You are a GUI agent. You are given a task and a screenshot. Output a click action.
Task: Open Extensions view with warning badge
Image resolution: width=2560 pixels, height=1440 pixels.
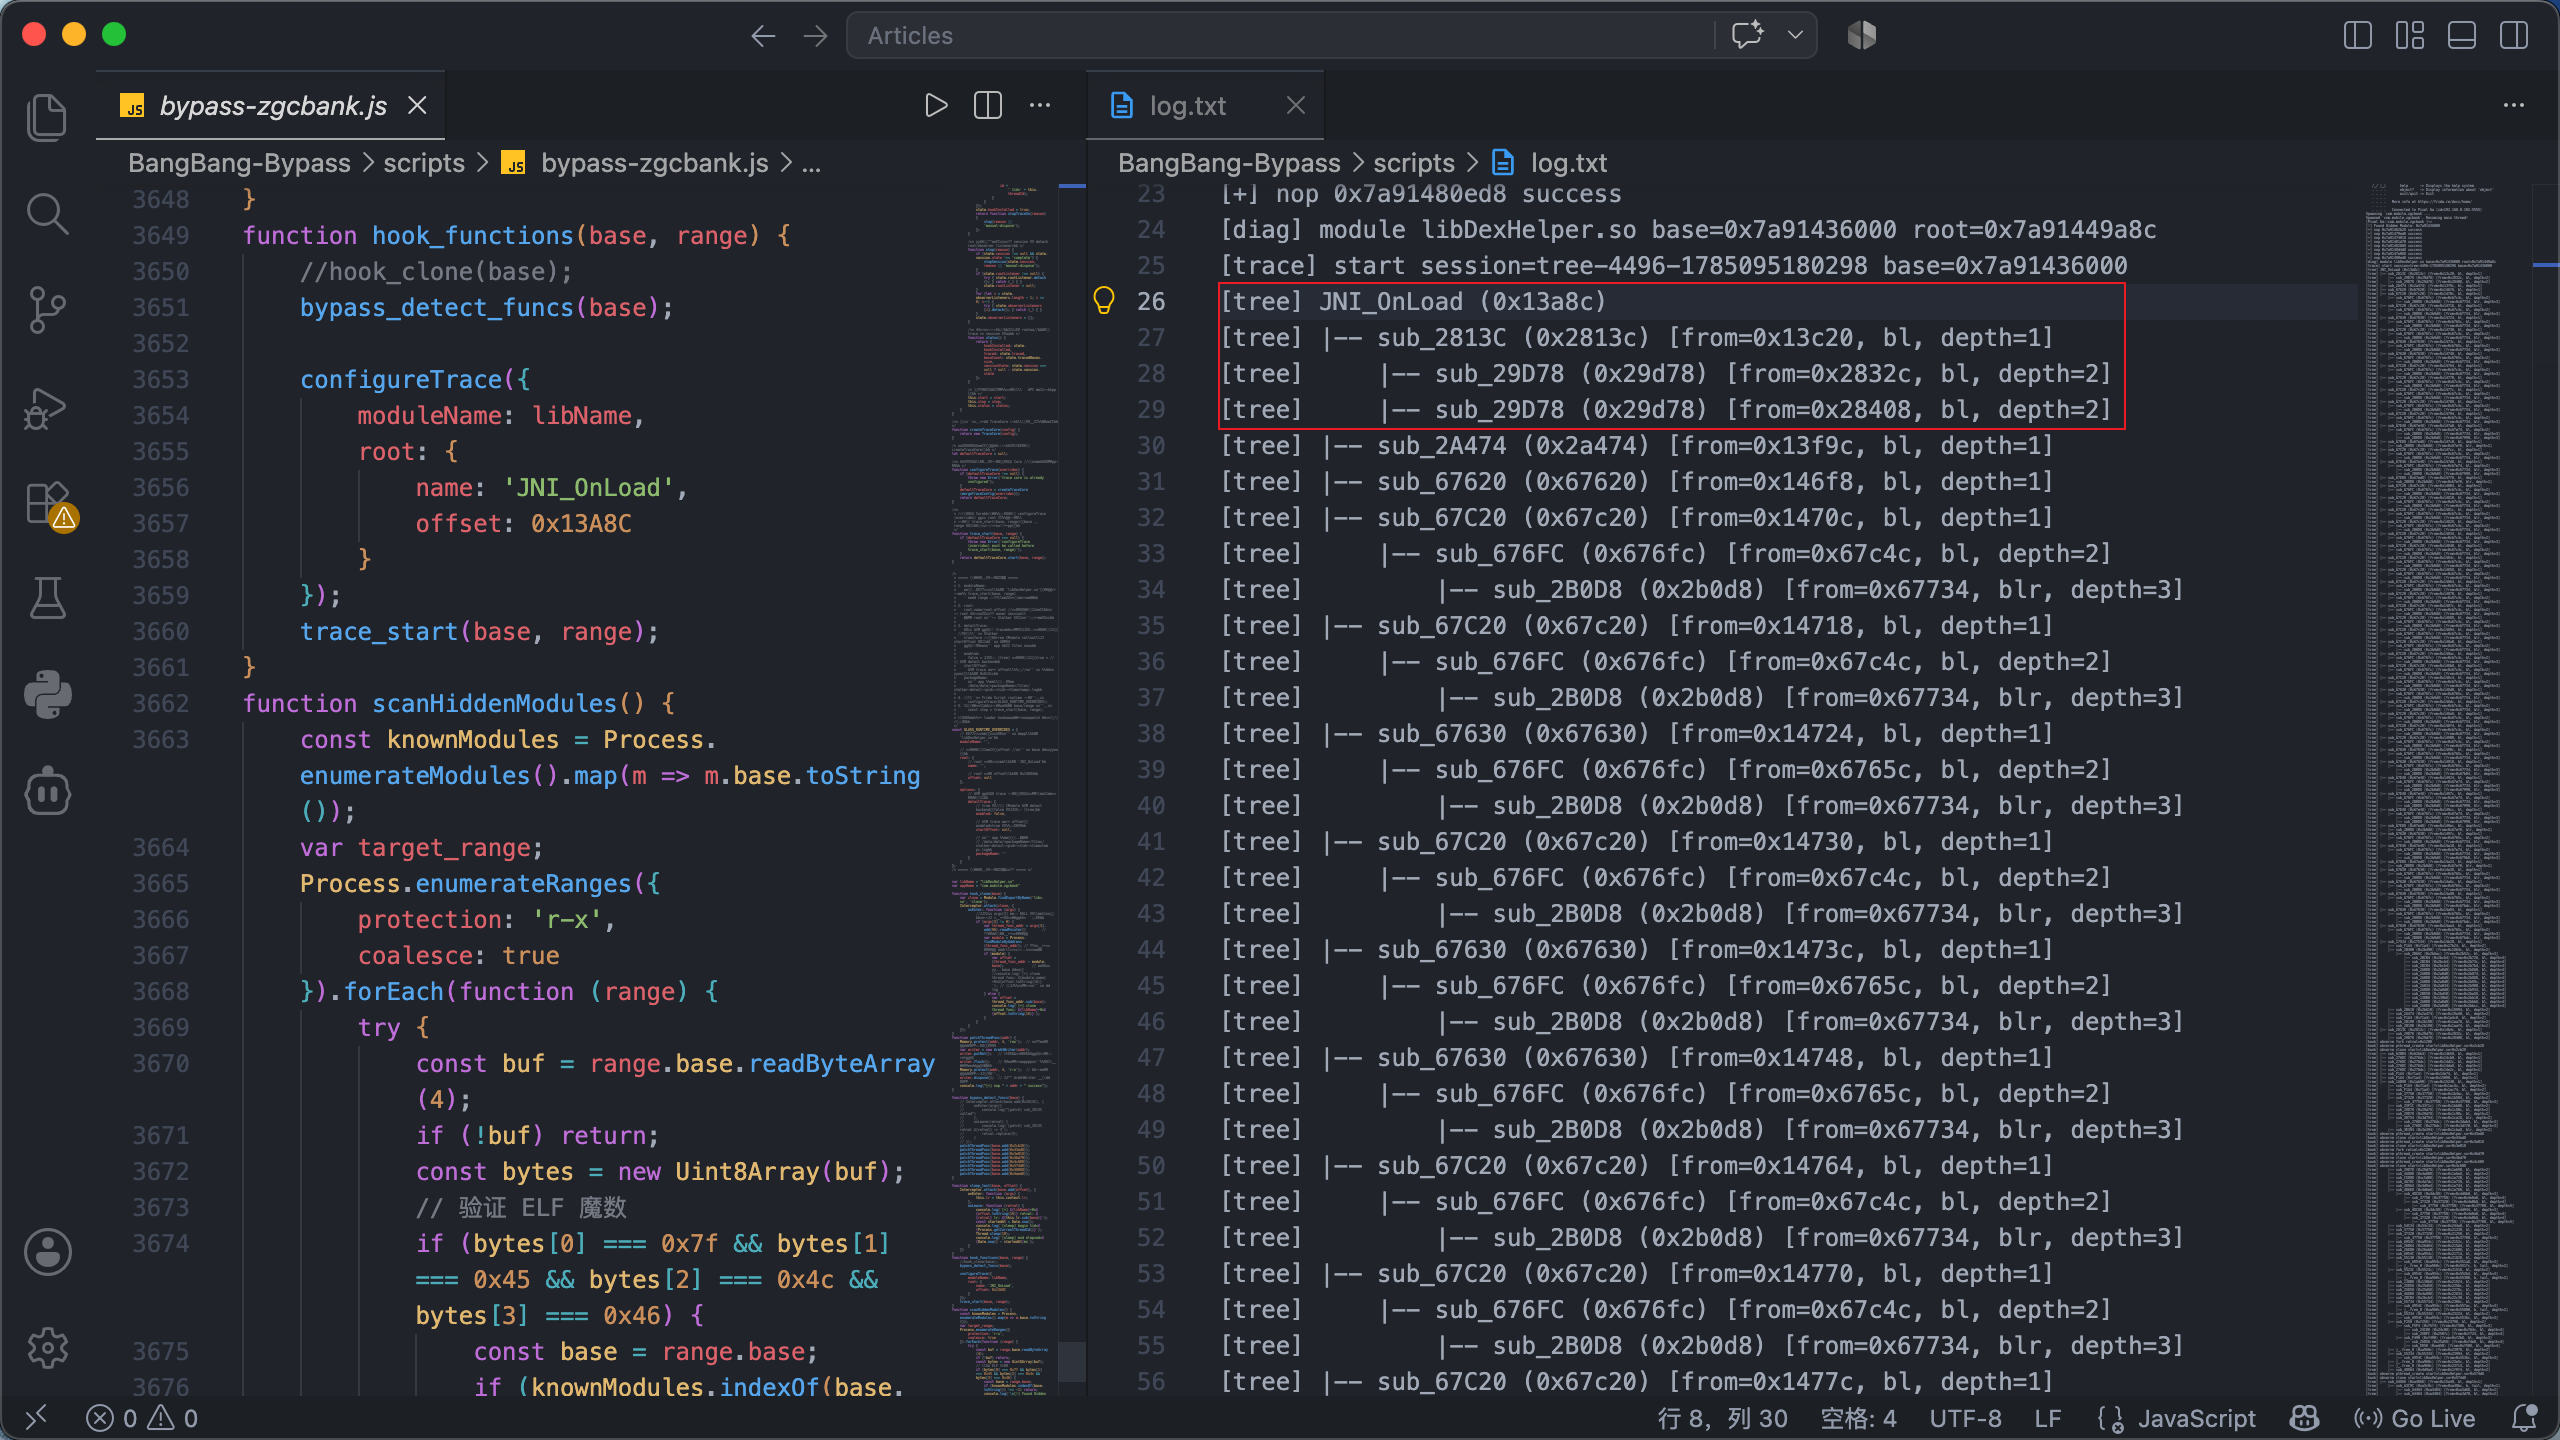[x=49, y=505]
